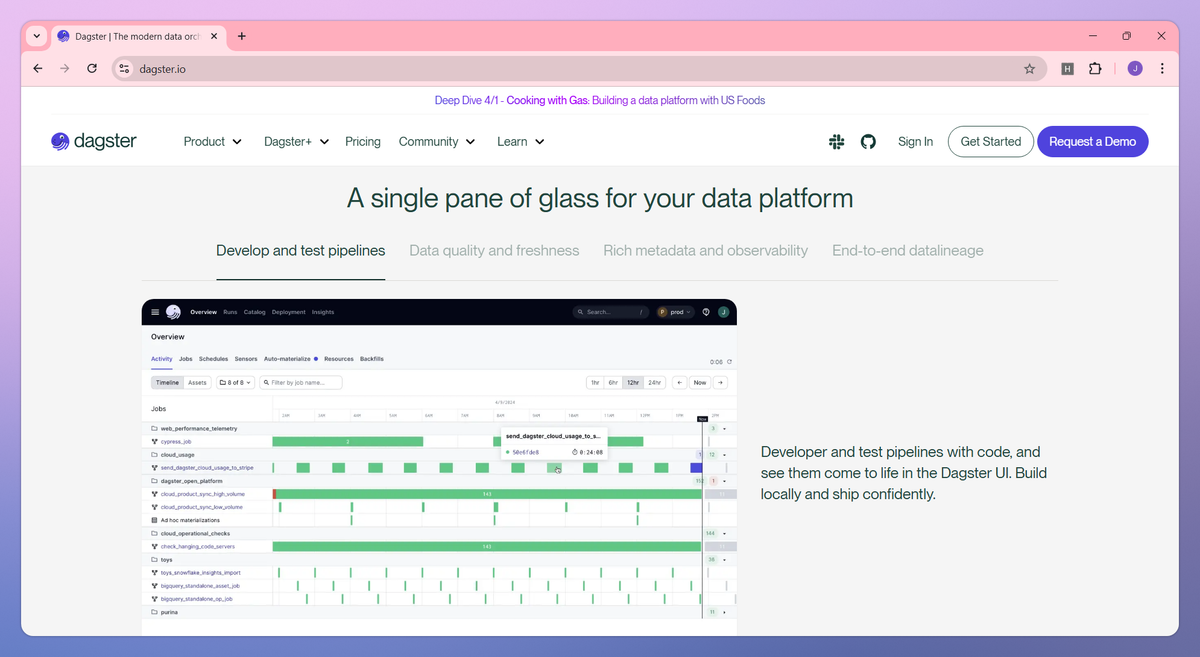Click the right arrow beside Now
Image resolution: width=1200 pixels, height=657 pixels.
(x=720, y=382)
